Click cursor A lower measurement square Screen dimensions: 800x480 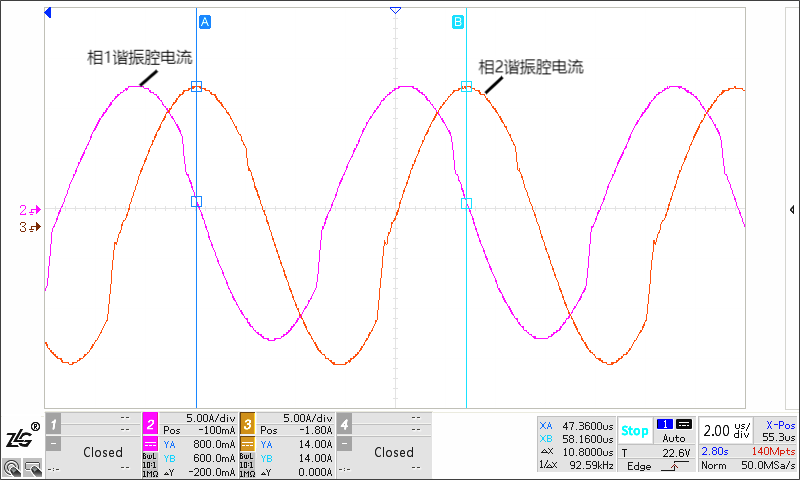pyautogui.click(x=196, y=201)
